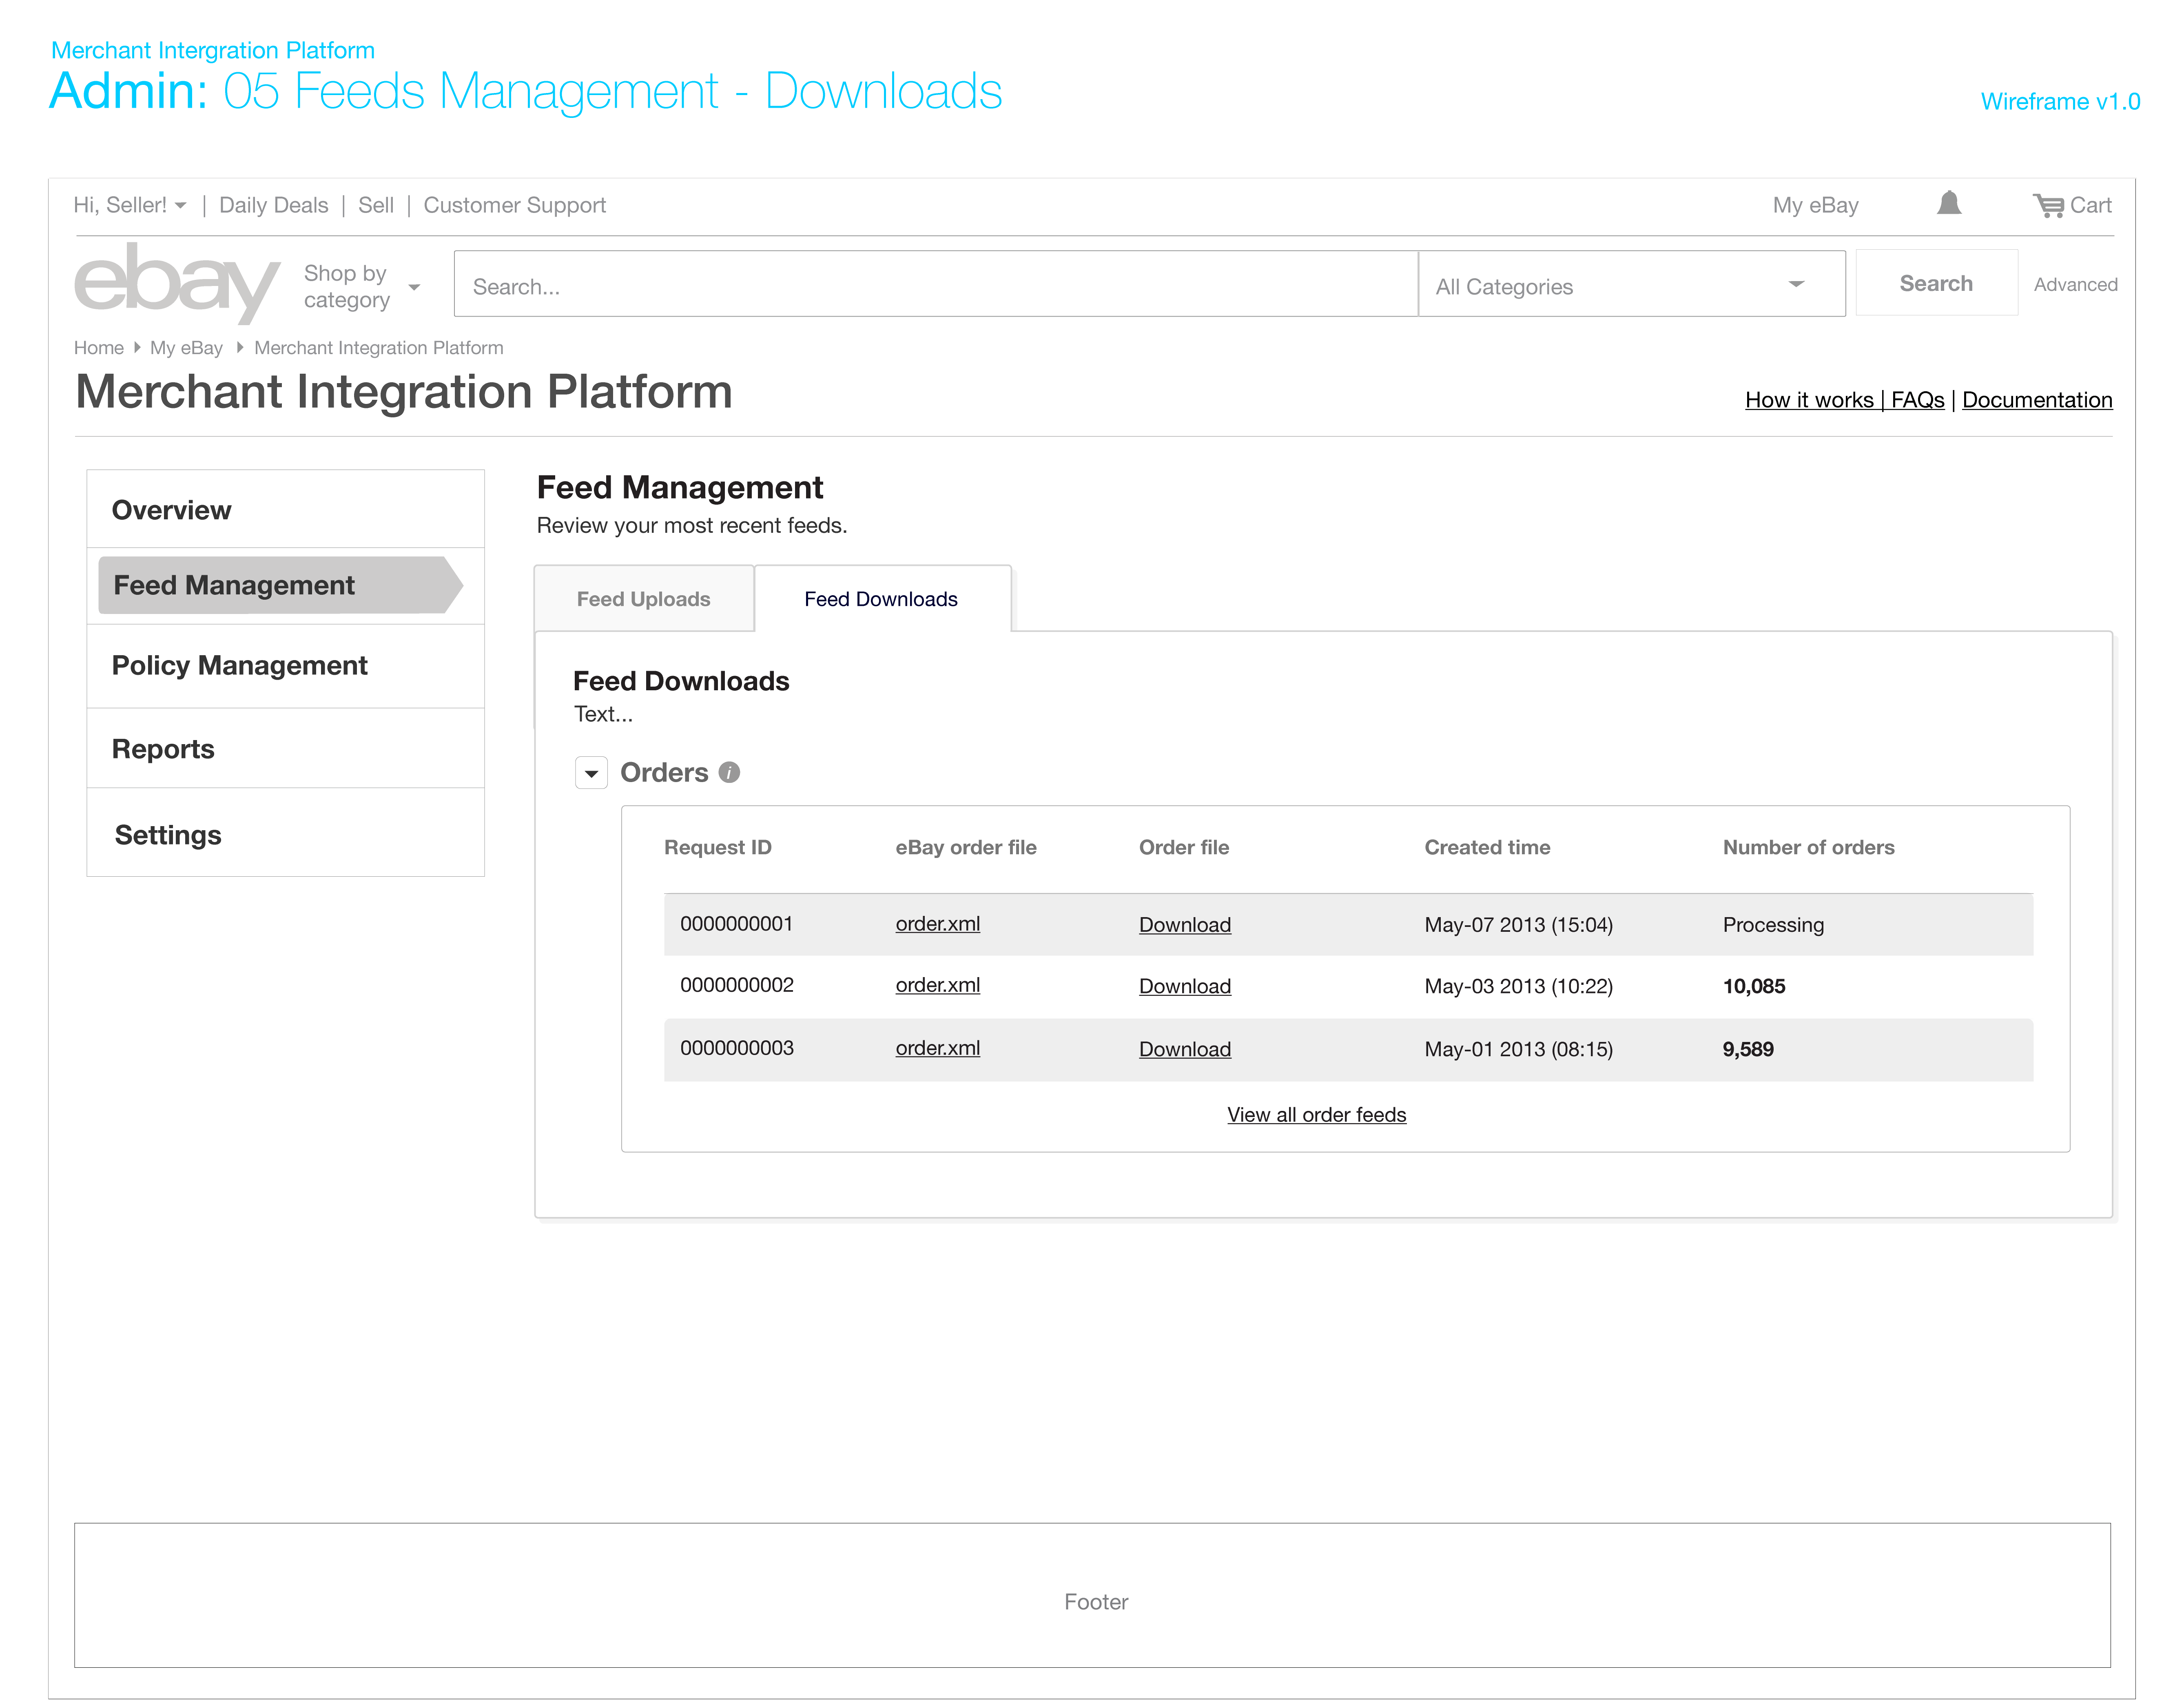The width and height of the screenshot is (2184, 1700).
Task: Click the Sell link
Action: pos(376,205)
